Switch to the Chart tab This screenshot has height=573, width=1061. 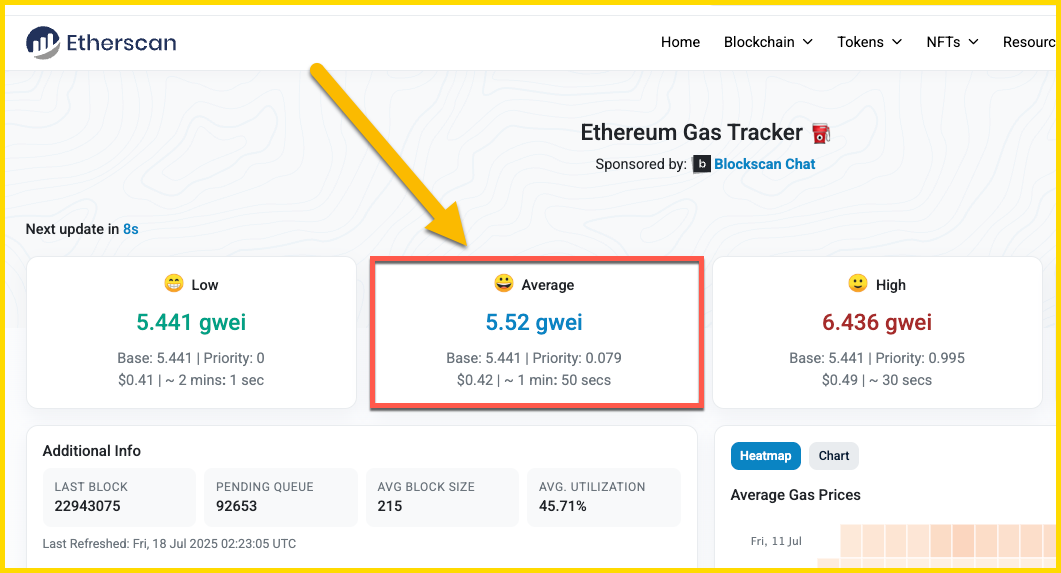tap(834, 456)
